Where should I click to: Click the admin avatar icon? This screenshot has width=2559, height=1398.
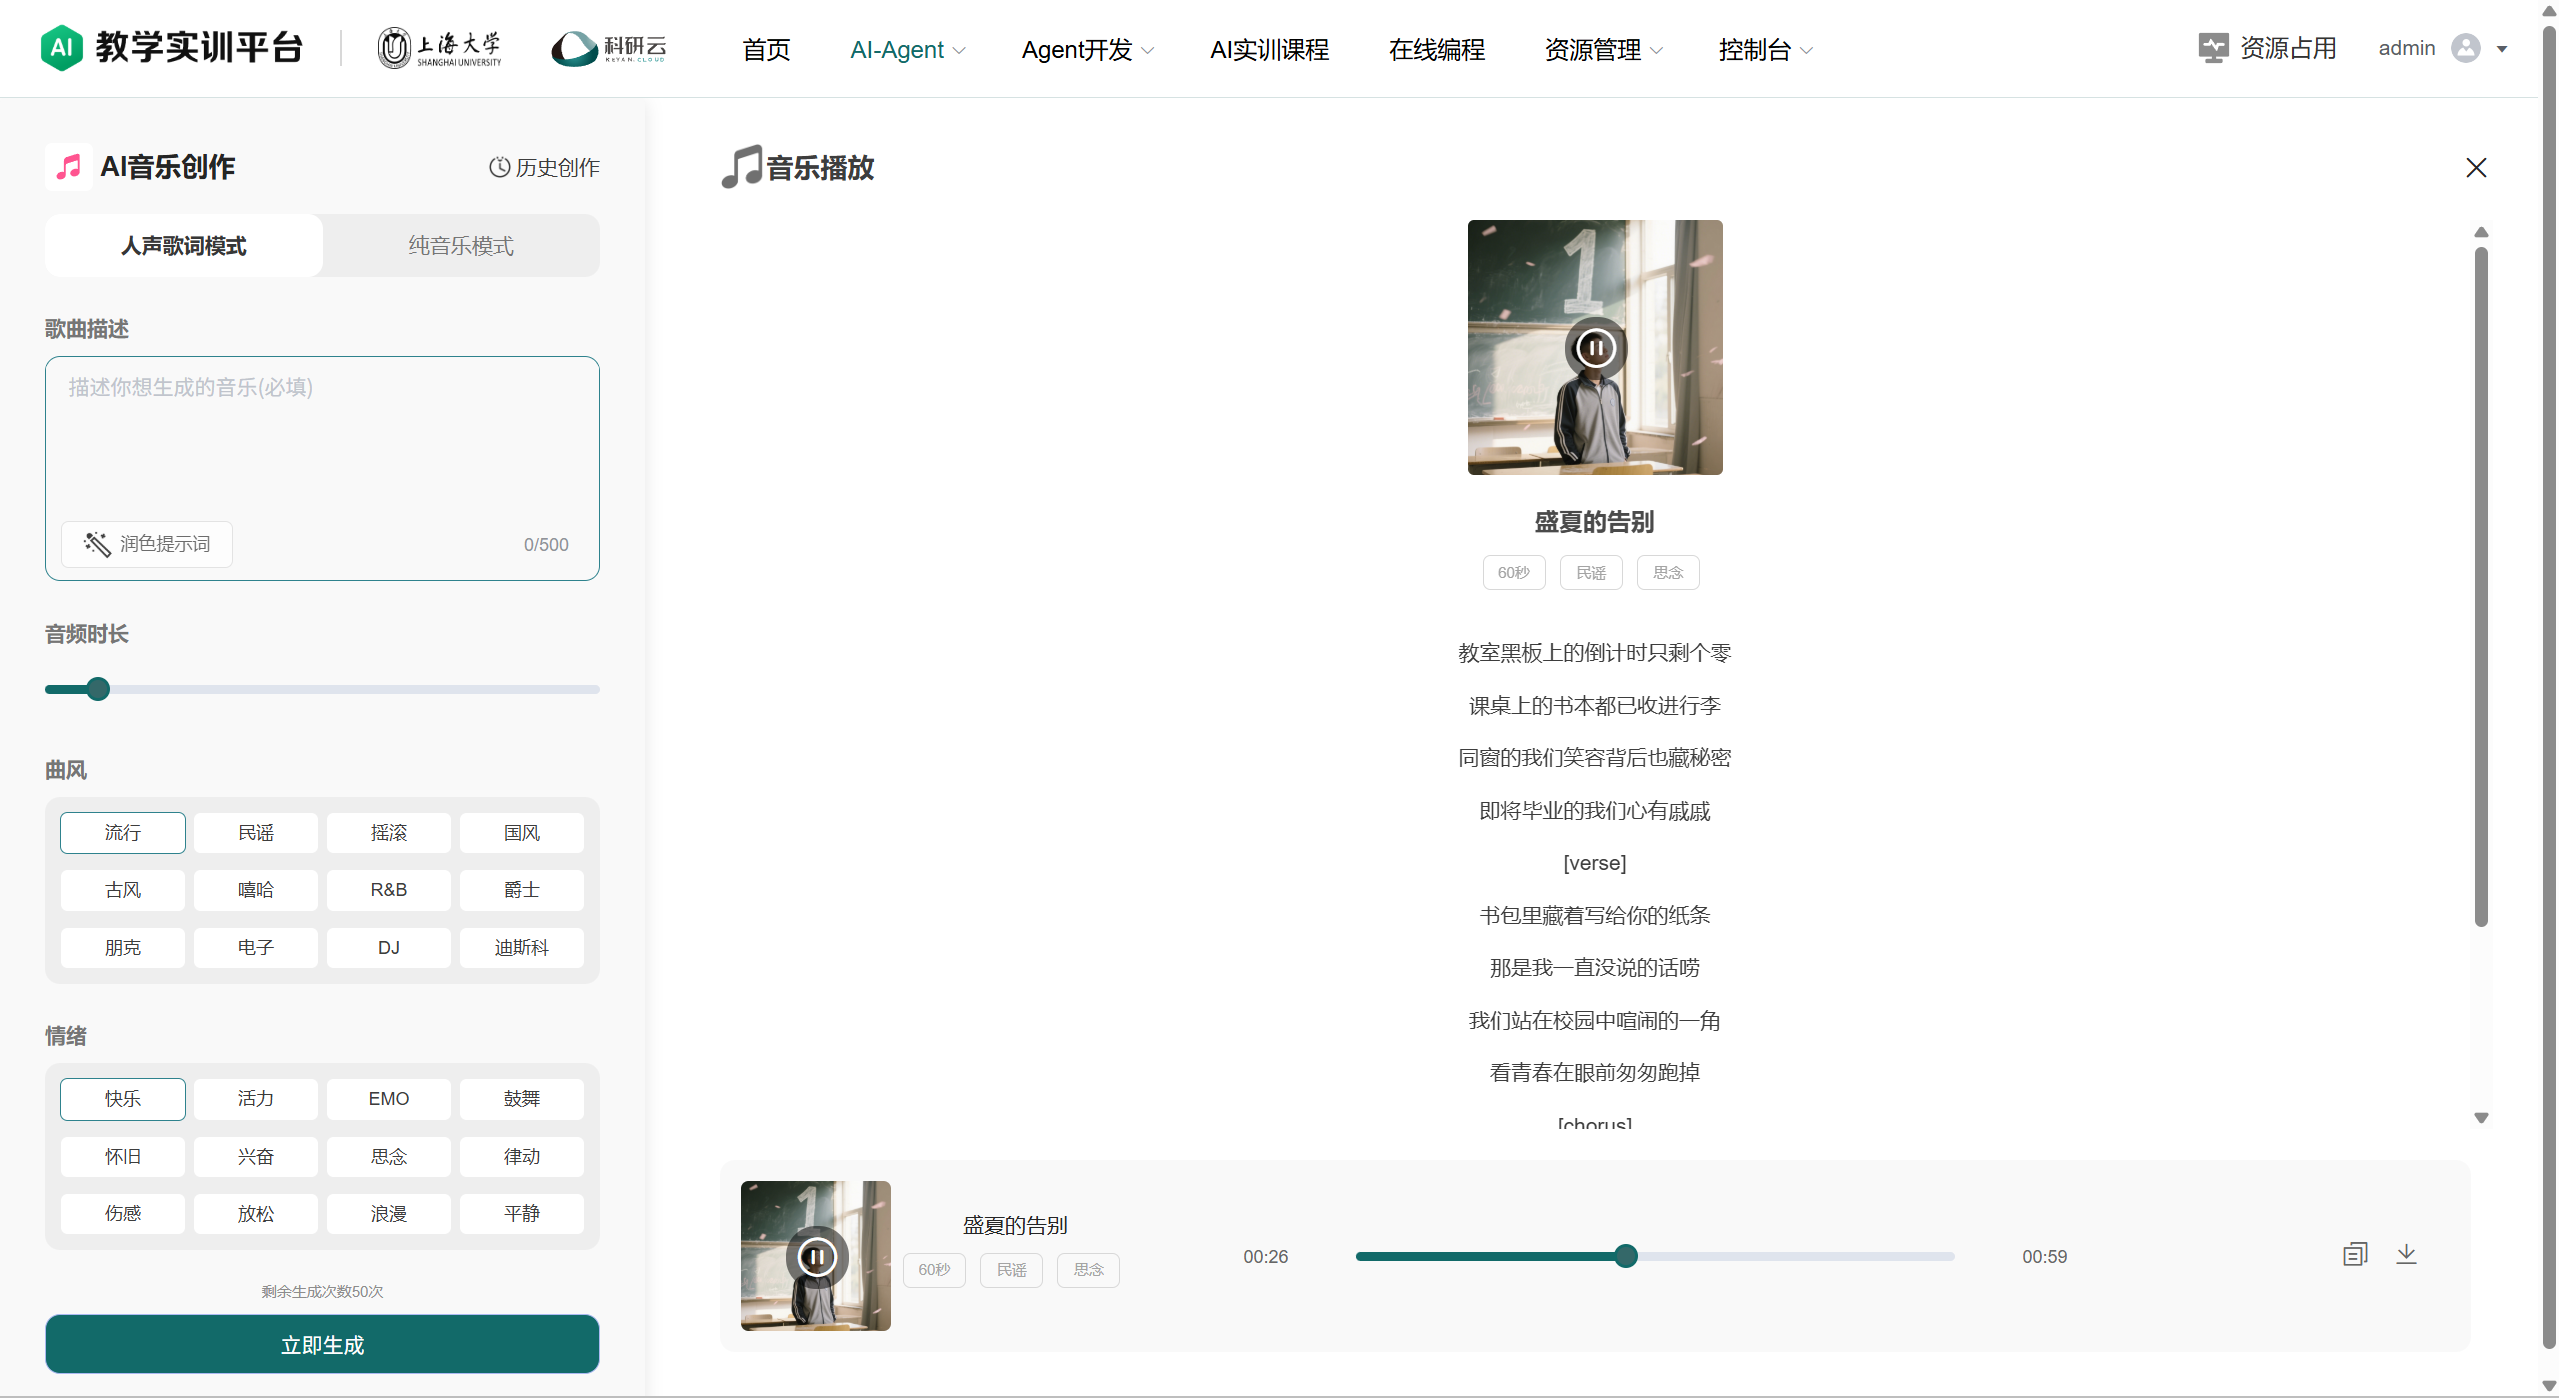[2465, 48]
